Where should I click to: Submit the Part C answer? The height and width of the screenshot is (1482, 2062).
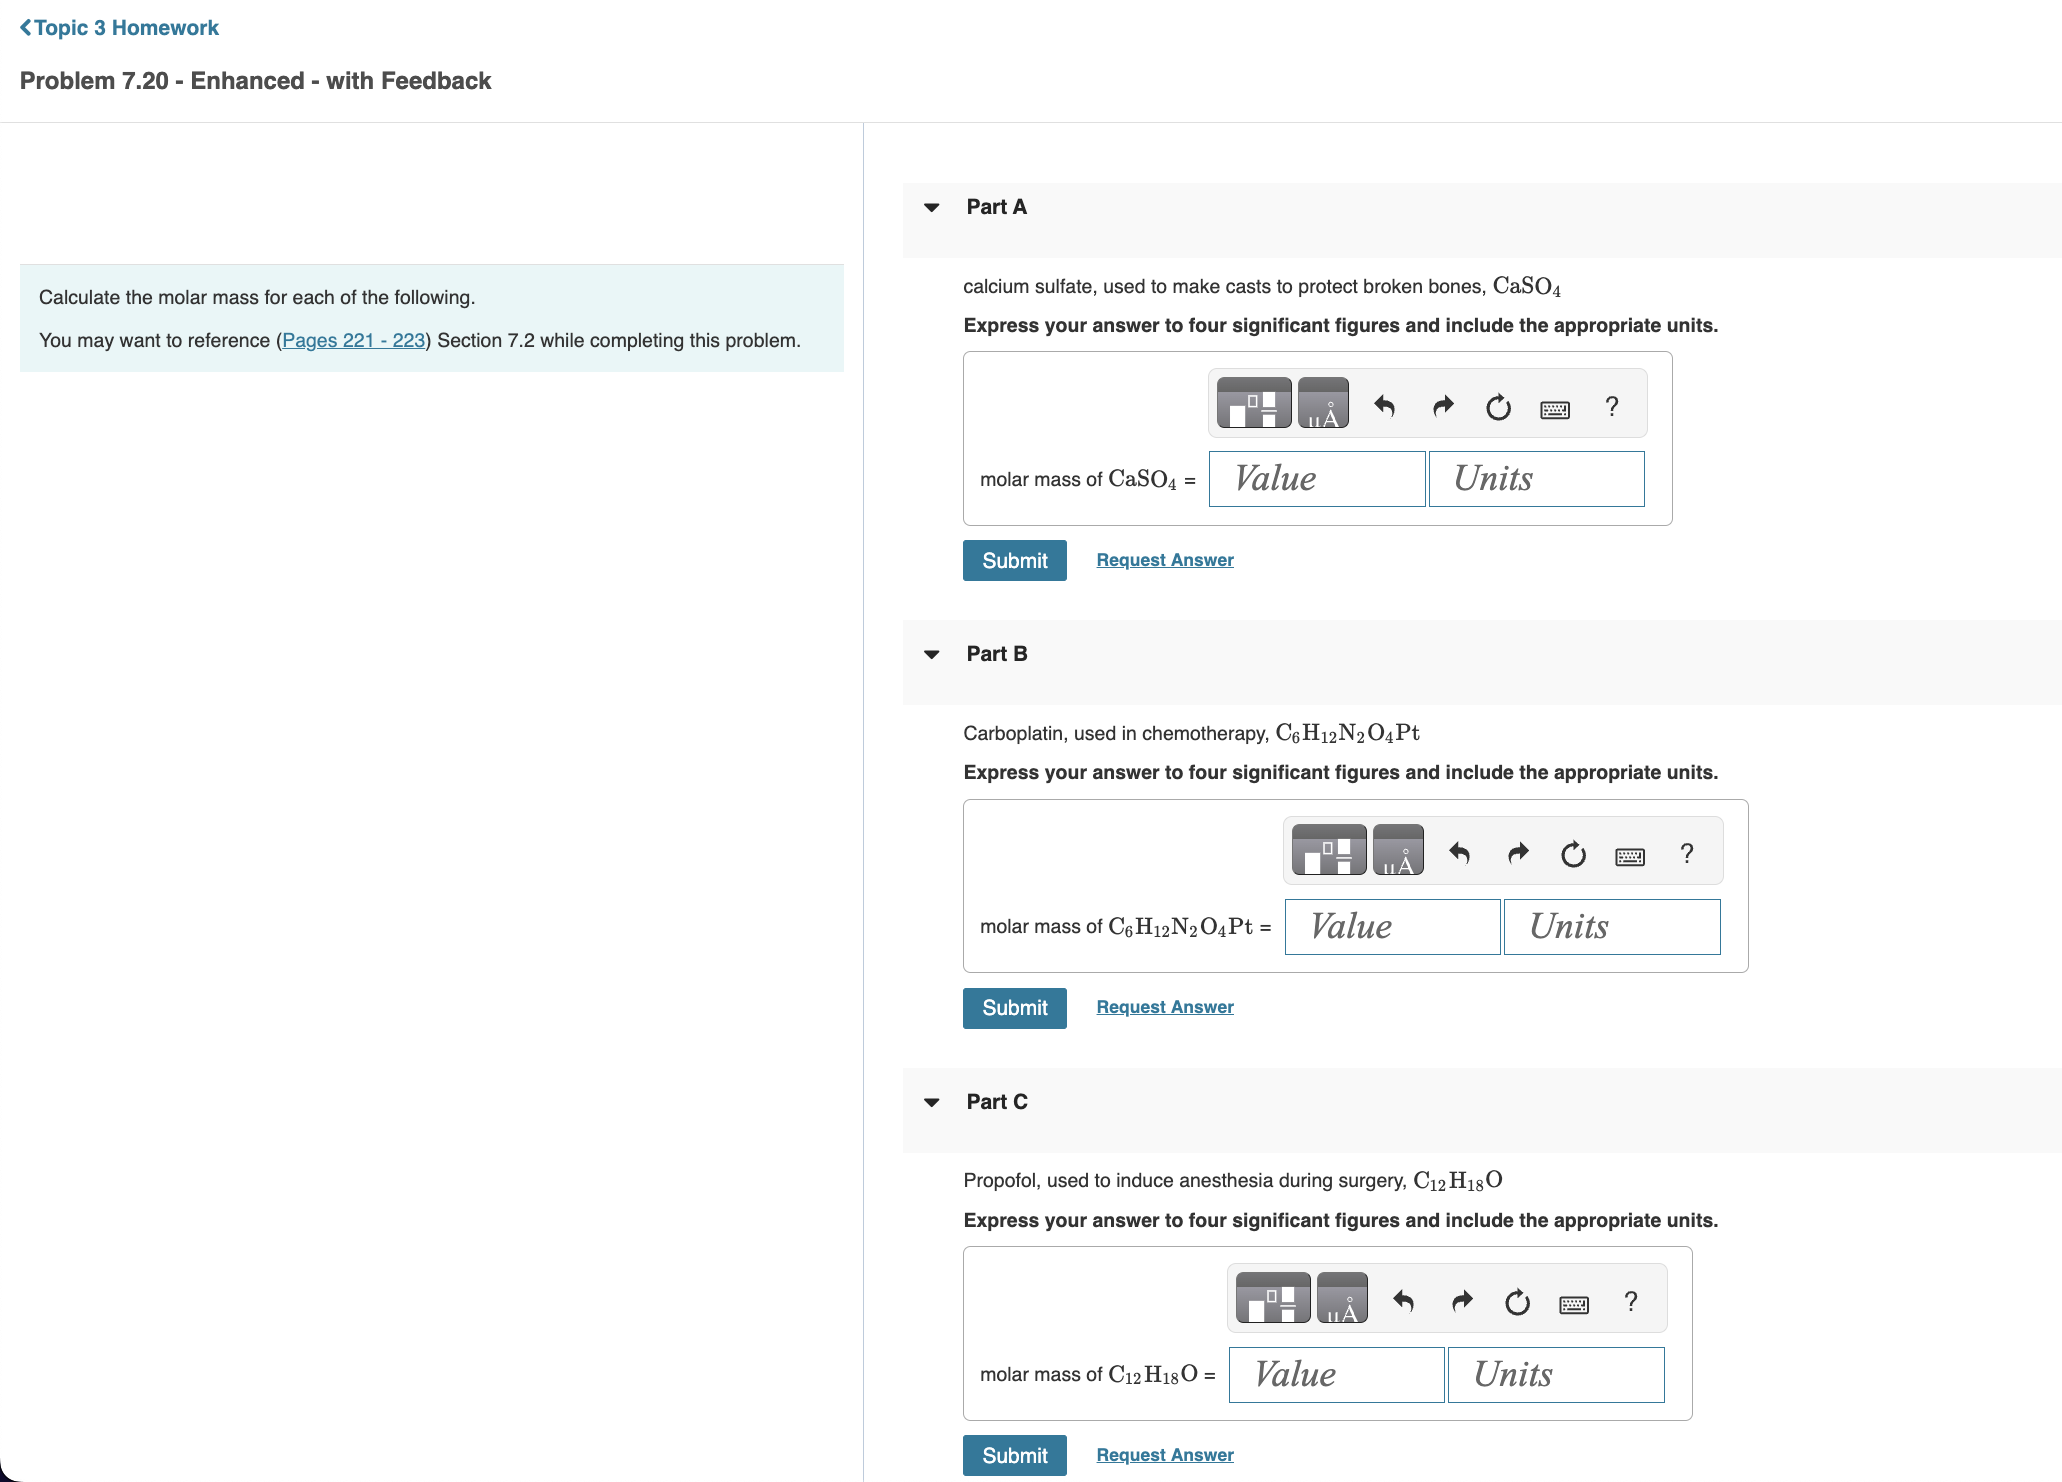tap(1014, 1455)
